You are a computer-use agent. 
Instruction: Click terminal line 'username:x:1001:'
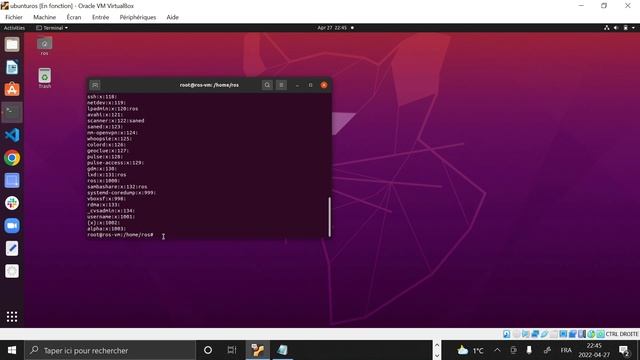coord(111,217)
